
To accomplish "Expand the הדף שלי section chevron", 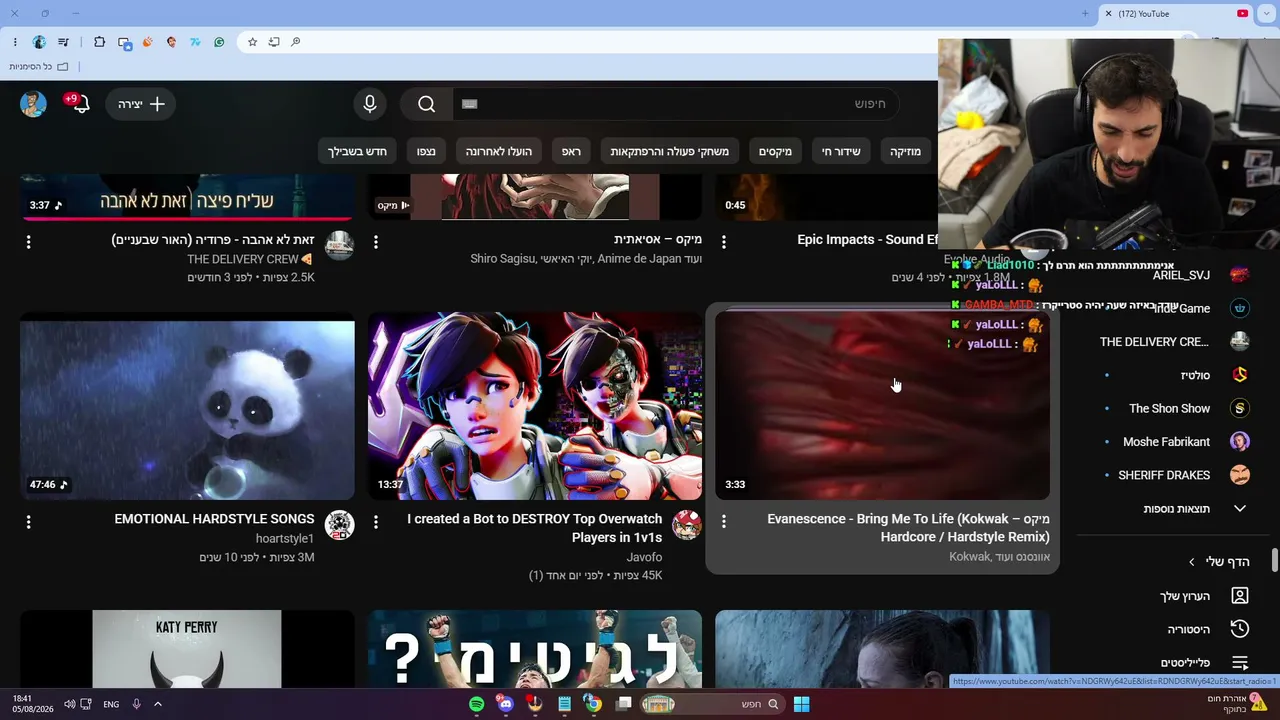I will (1191, 562).
